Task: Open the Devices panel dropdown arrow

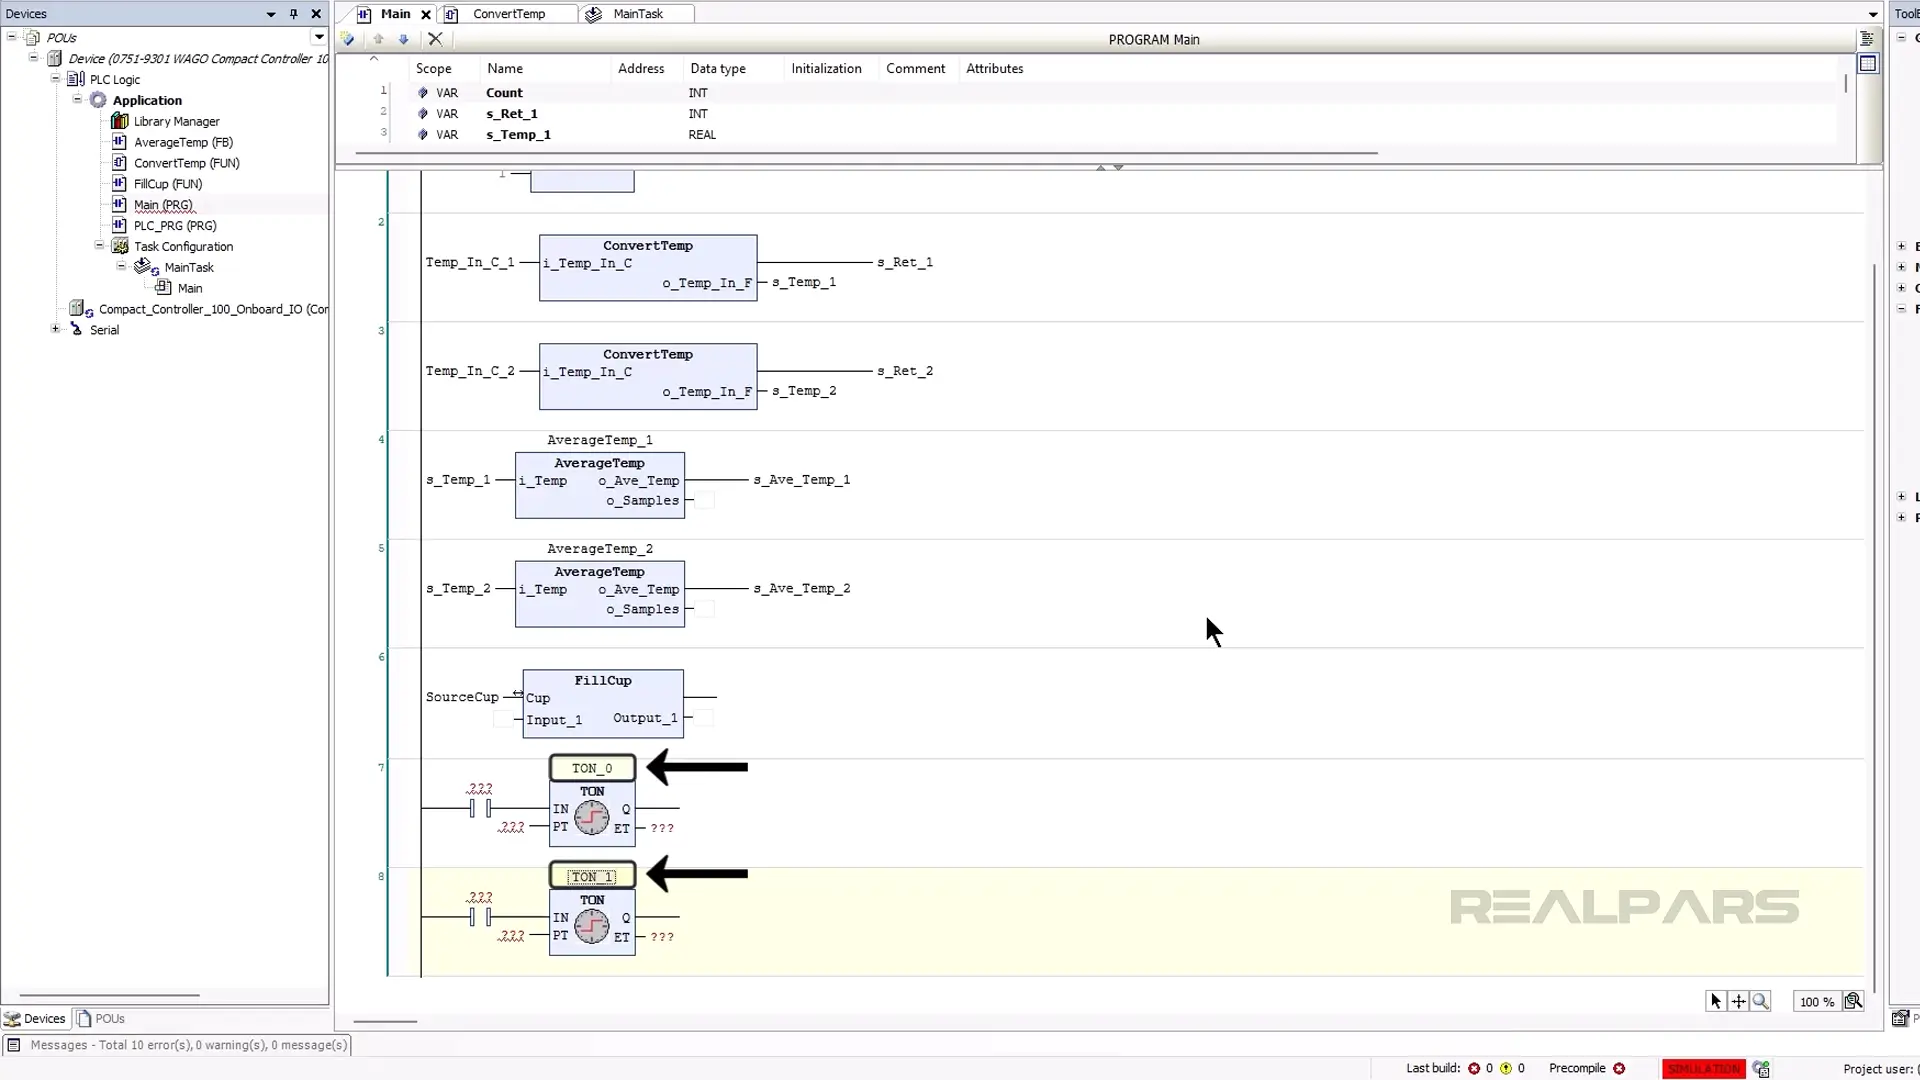Action: coord(270,13)
